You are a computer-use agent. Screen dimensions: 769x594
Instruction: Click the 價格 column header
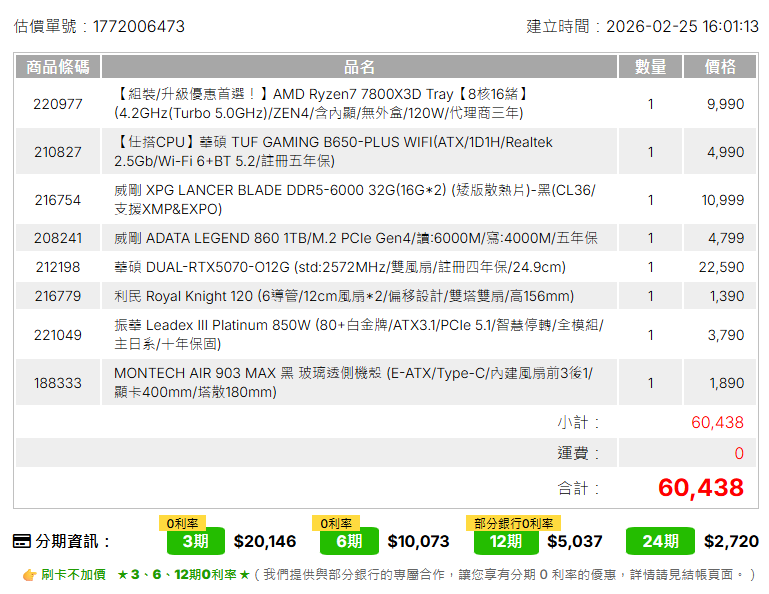(720, 67)
